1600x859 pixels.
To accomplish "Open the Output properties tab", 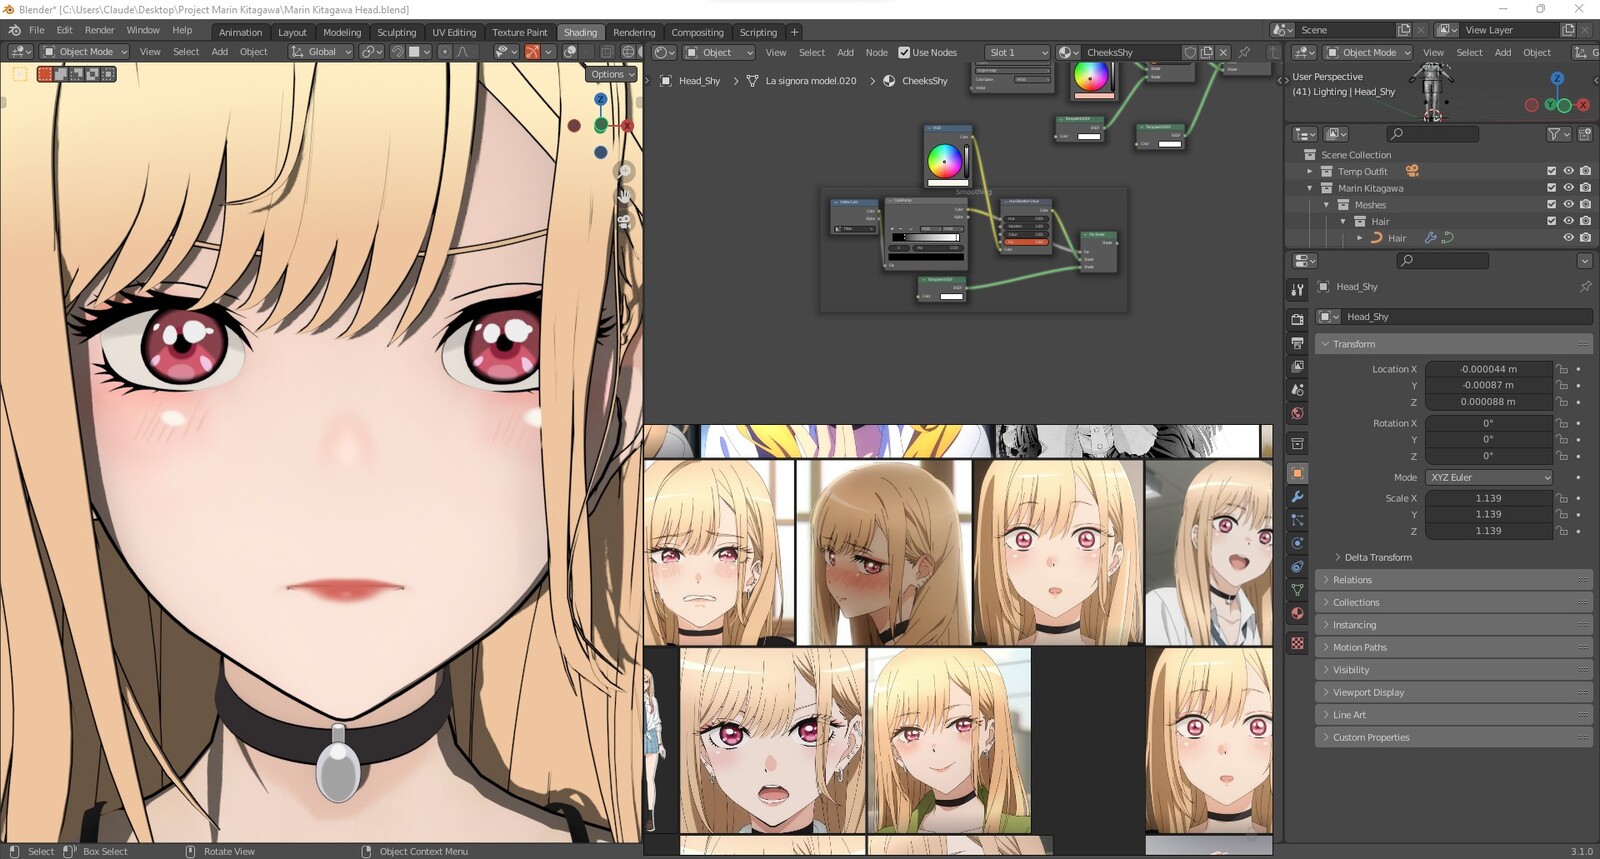I will coord(1297,343).
